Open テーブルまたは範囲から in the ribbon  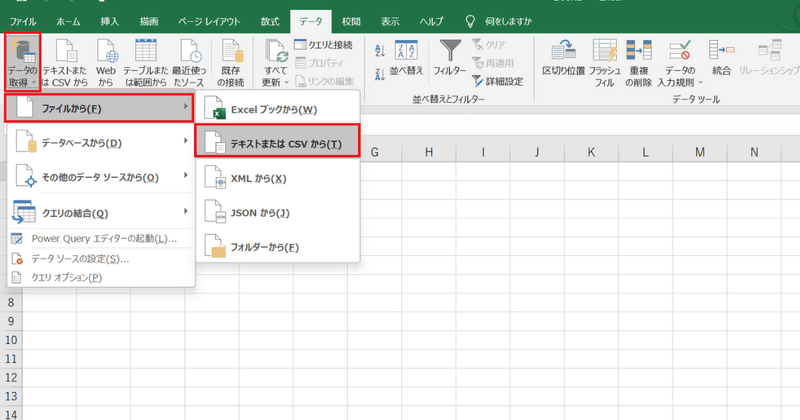(146, 62)
